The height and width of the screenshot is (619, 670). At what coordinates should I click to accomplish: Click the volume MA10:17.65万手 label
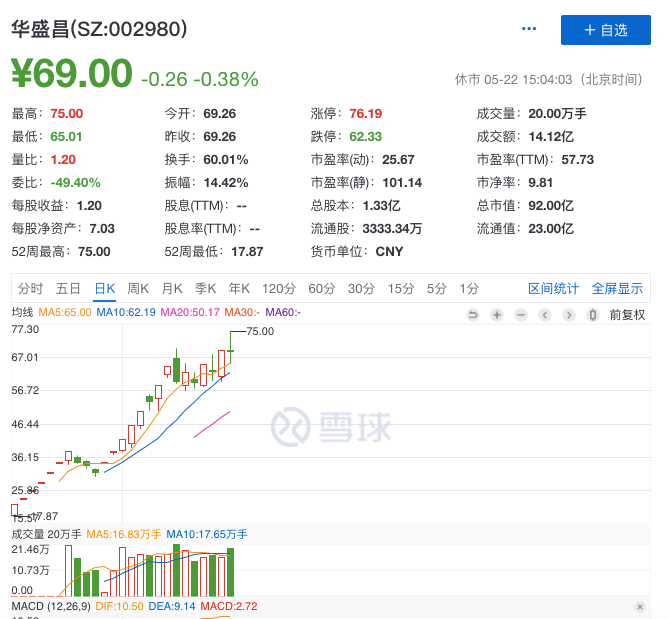coord(207,534)
